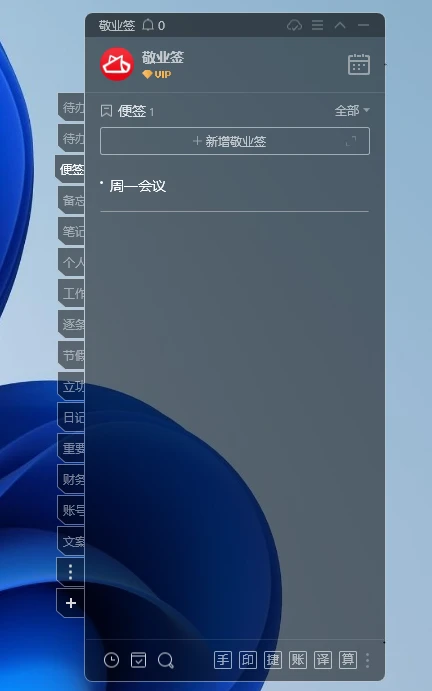Open the search magnifier icon

click(166, 661)
